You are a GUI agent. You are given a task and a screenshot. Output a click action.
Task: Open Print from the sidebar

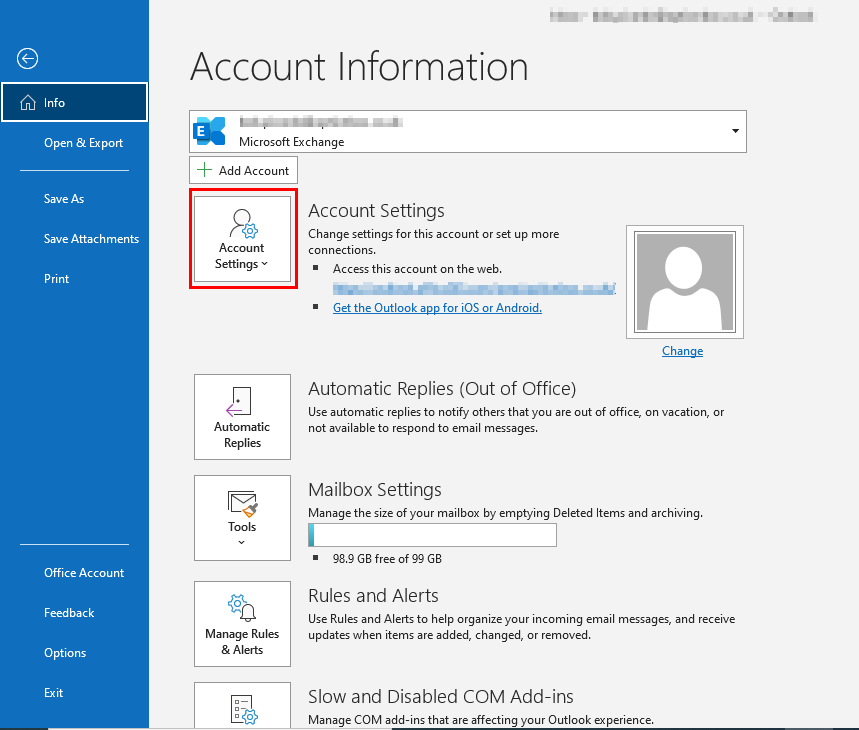pyautogui.click(x=57, y=279)
